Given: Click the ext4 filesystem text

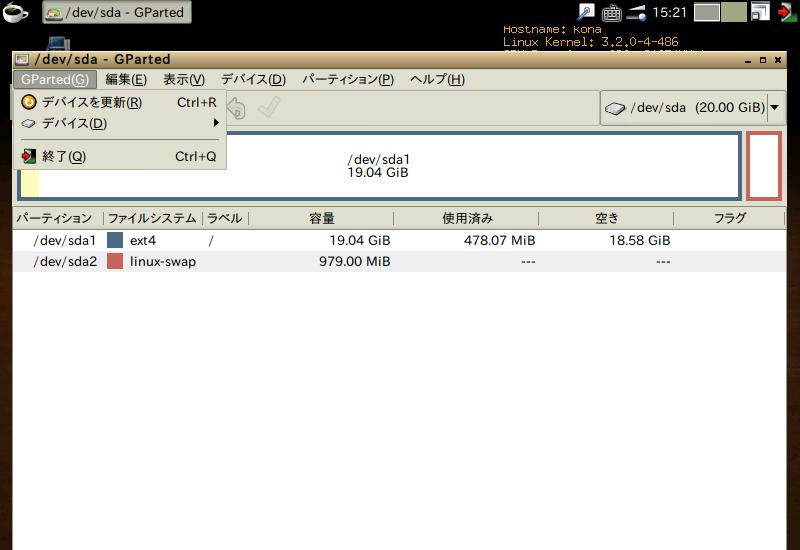Looking at the screenshot, I should [143, 241].
